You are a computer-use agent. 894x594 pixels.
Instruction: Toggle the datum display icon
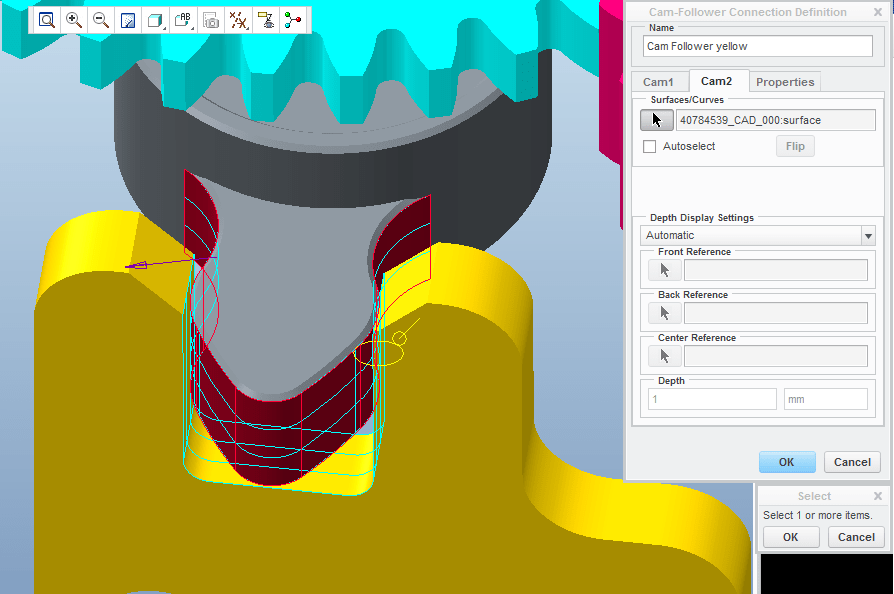click(236, 18)
